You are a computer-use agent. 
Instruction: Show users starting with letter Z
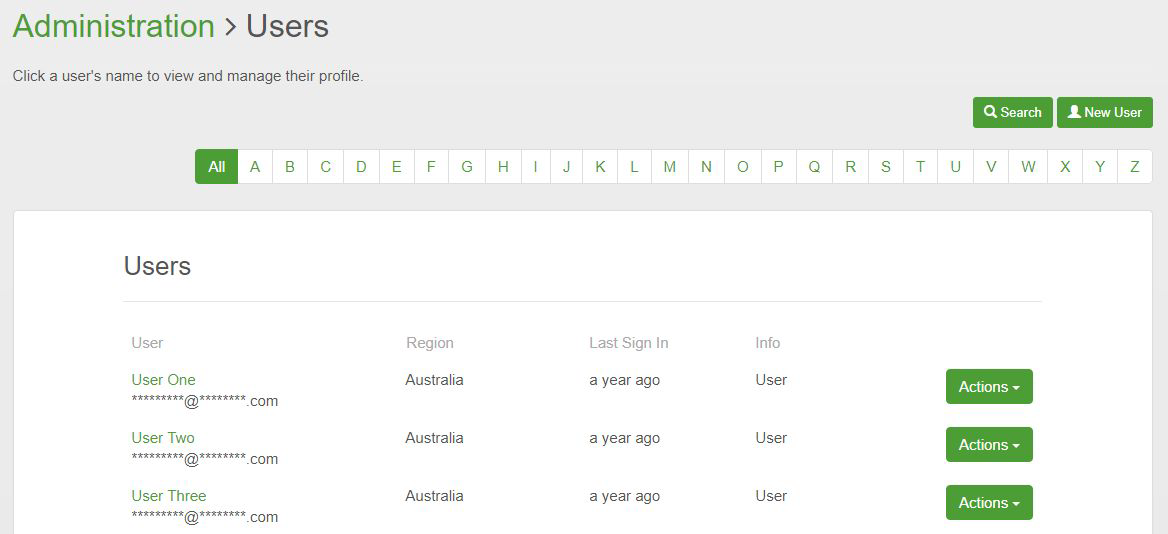tap(1134, 167)
